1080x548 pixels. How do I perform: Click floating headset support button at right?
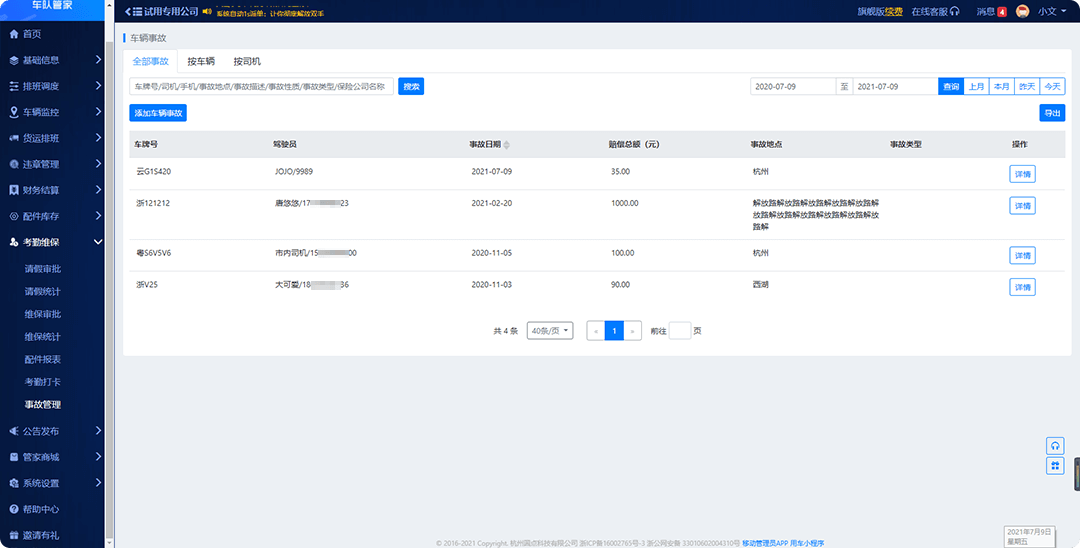[1055, 445]
